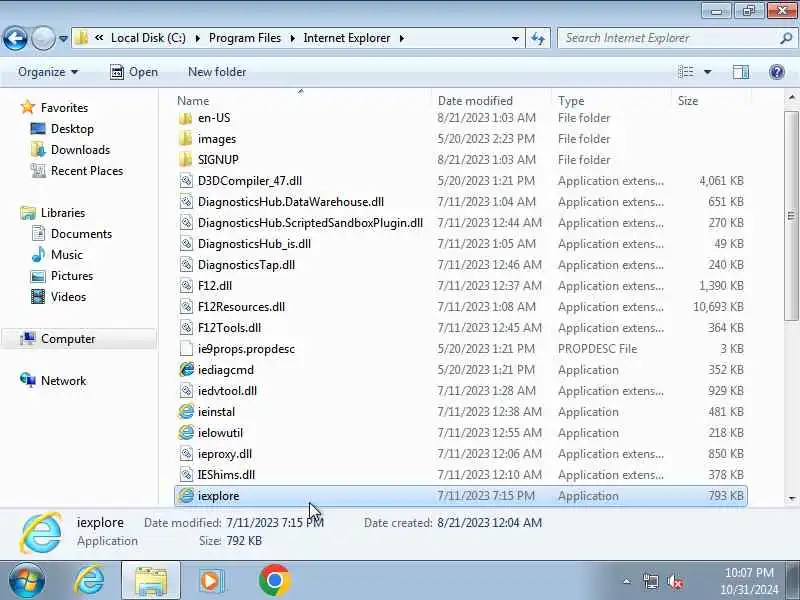The width and height of the screenshot is (800, 600).
Task: Expand the arrow after Internet Explorer breadcrumb
Action: pyautogui.click(x=402, y=38)
